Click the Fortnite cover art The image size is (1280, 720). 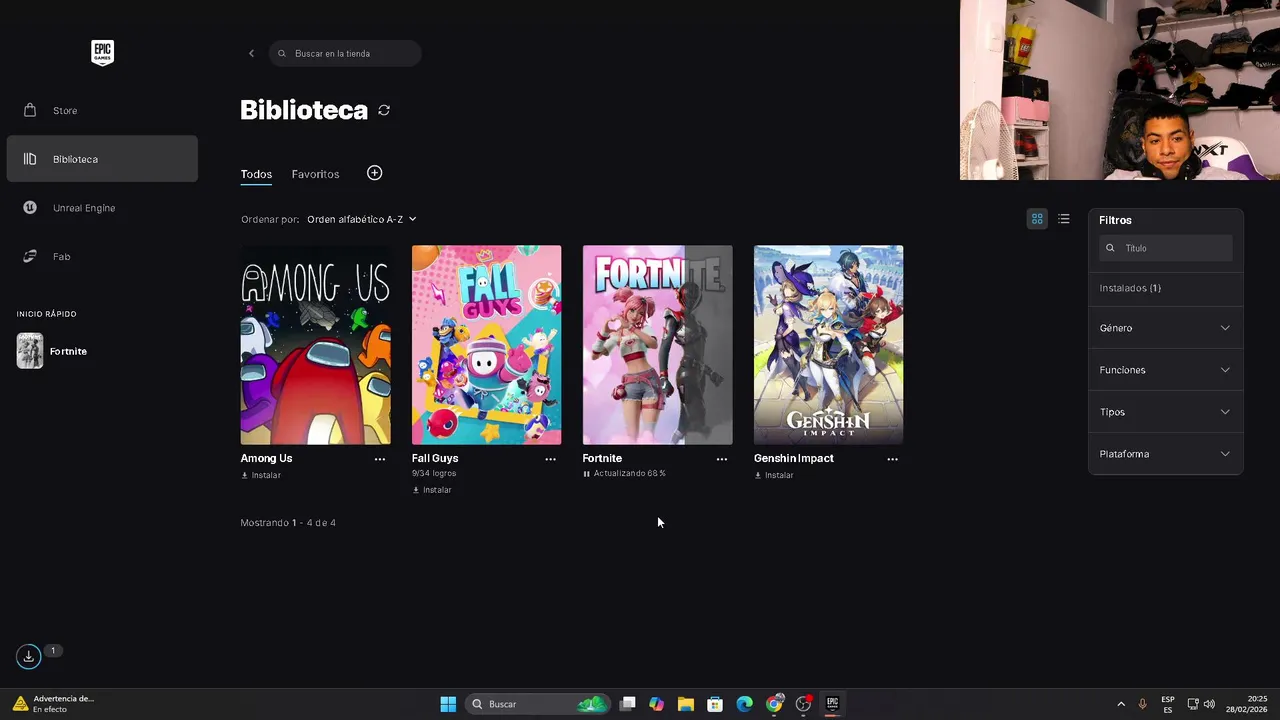tap(657, 345)
